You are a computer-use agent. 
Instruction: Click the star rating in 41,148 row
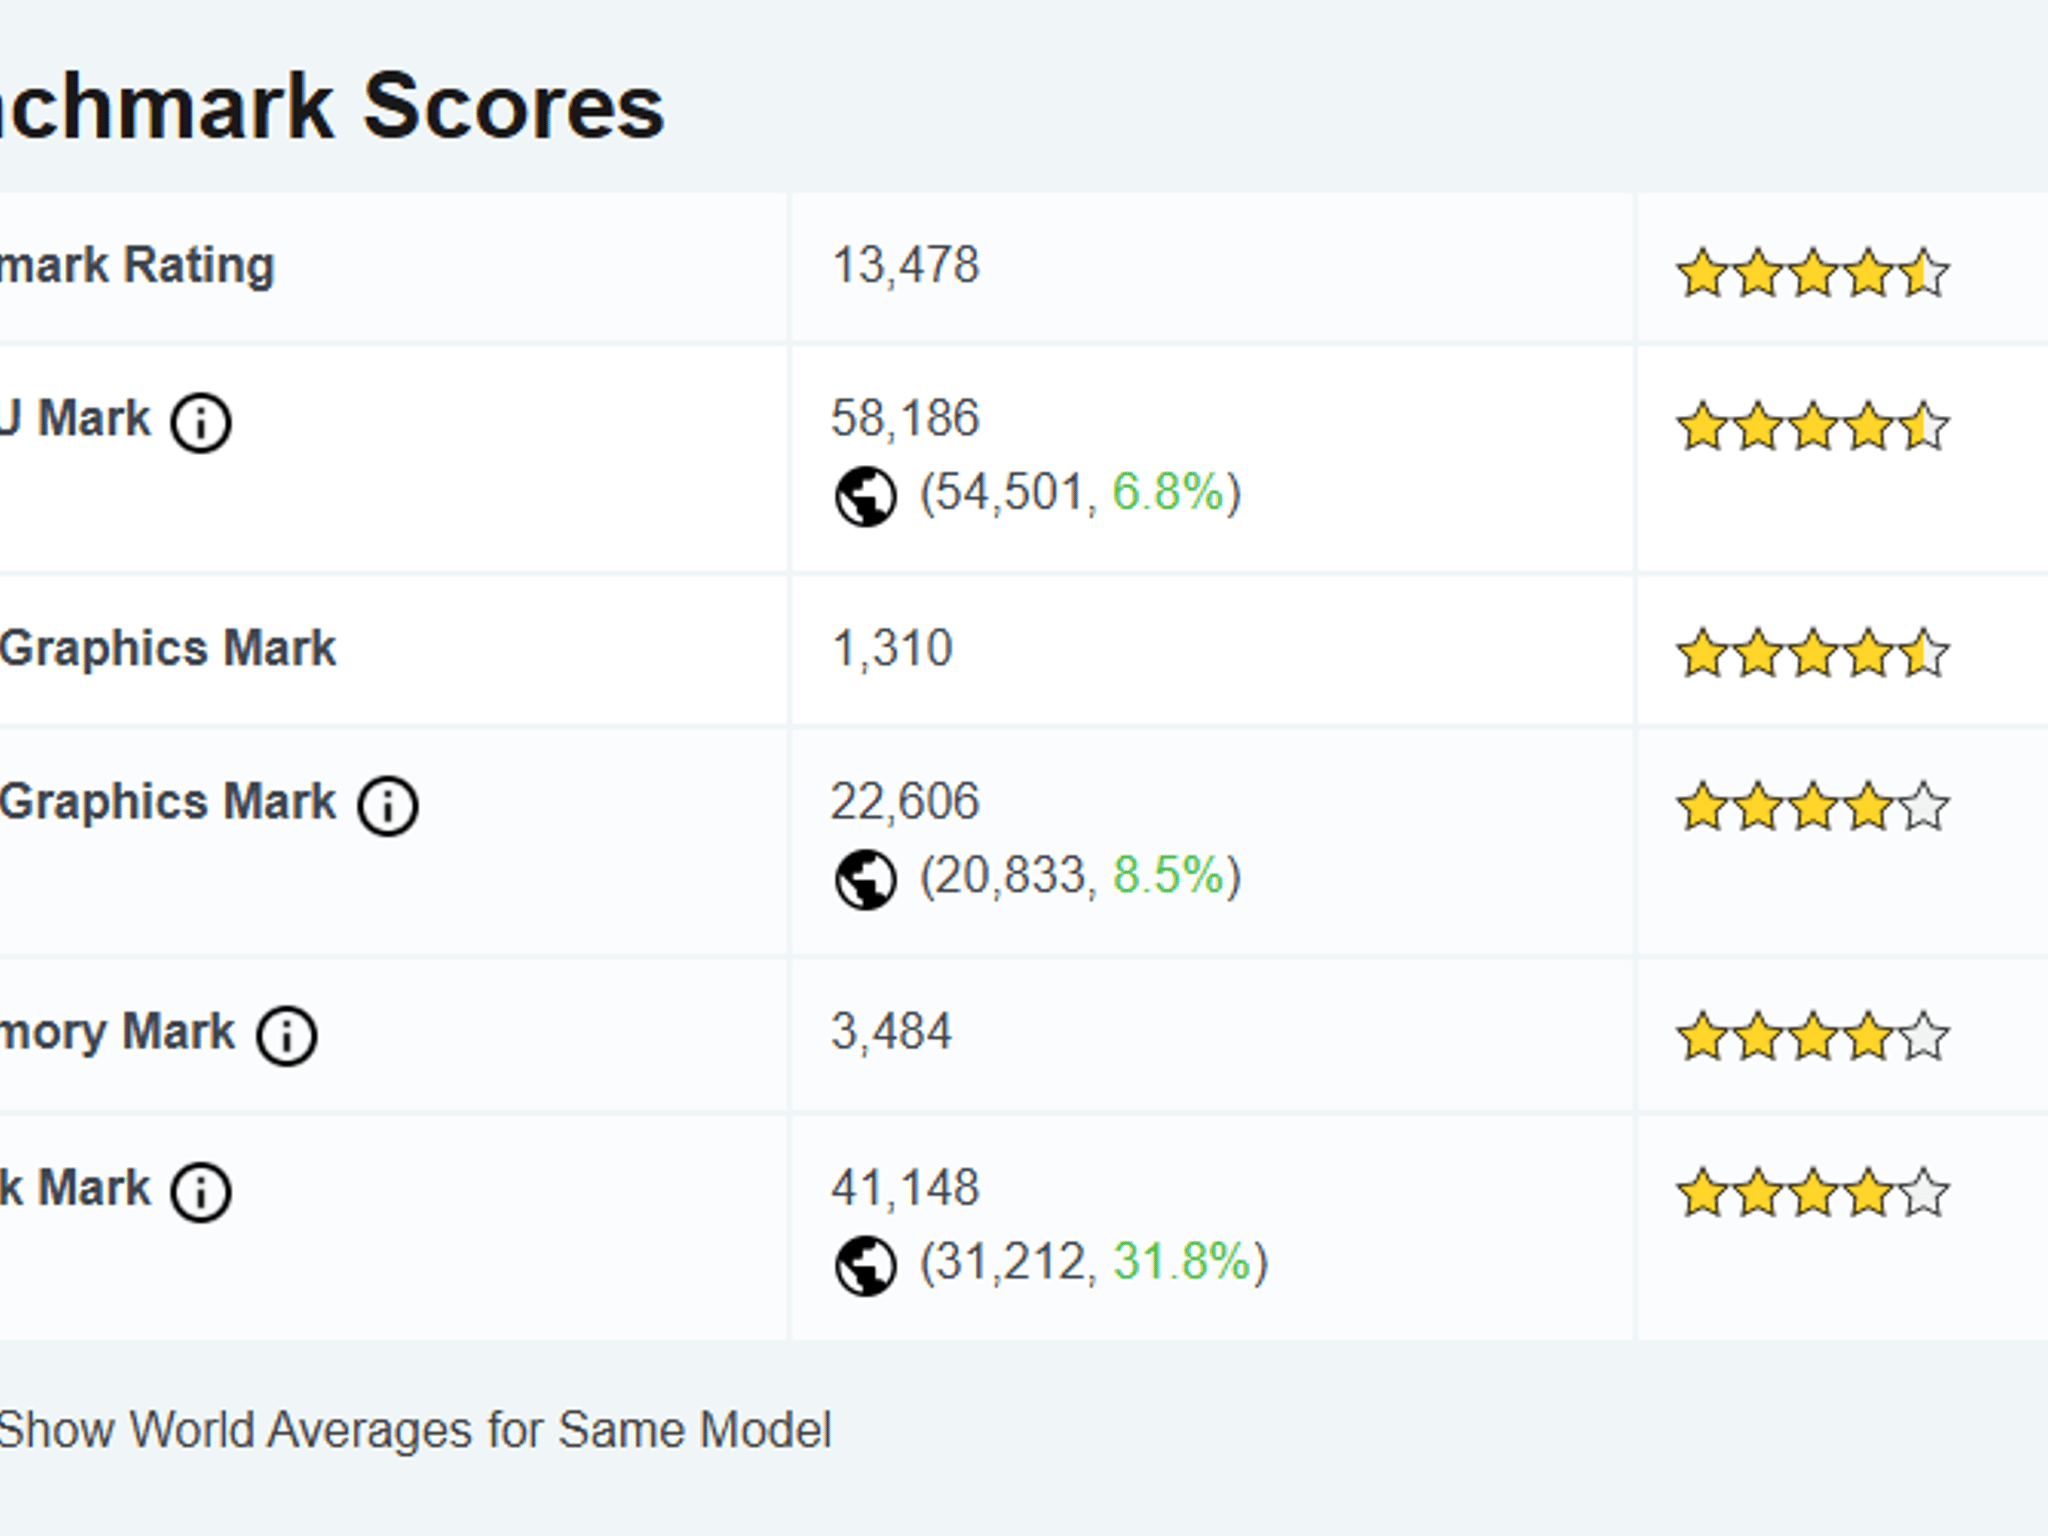(x=1812, y=1192)
